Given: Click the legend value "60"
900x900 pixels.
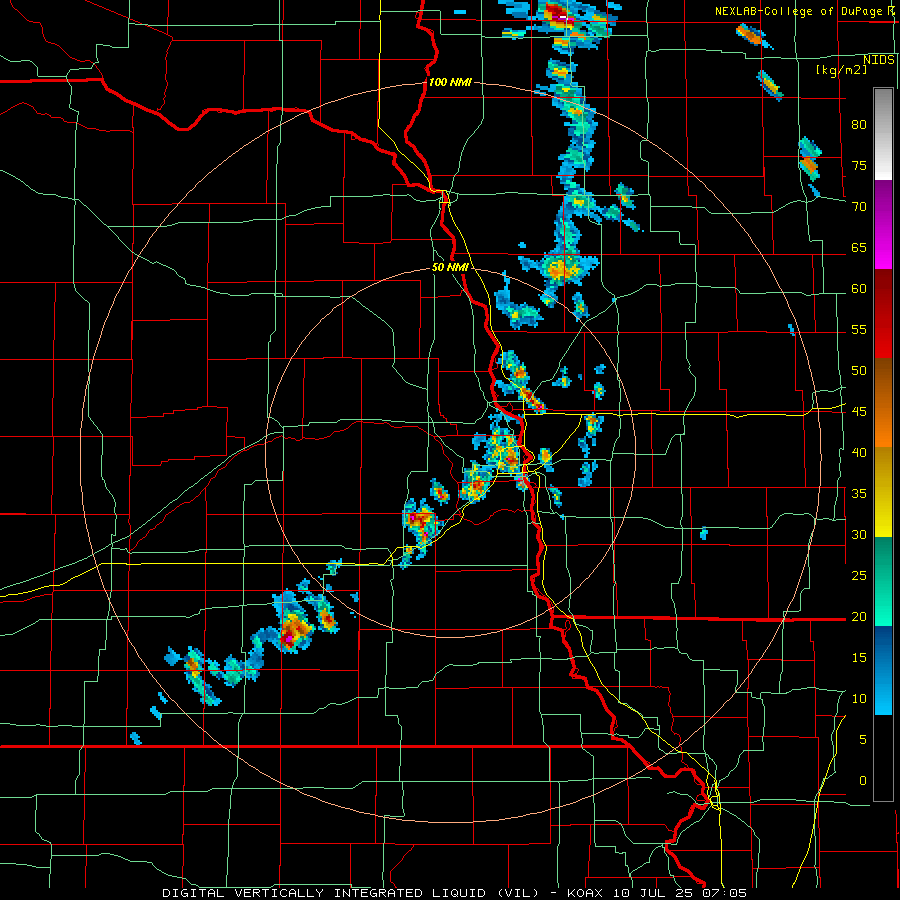Looking at the screenshot, I should click(x=859, y=289).
